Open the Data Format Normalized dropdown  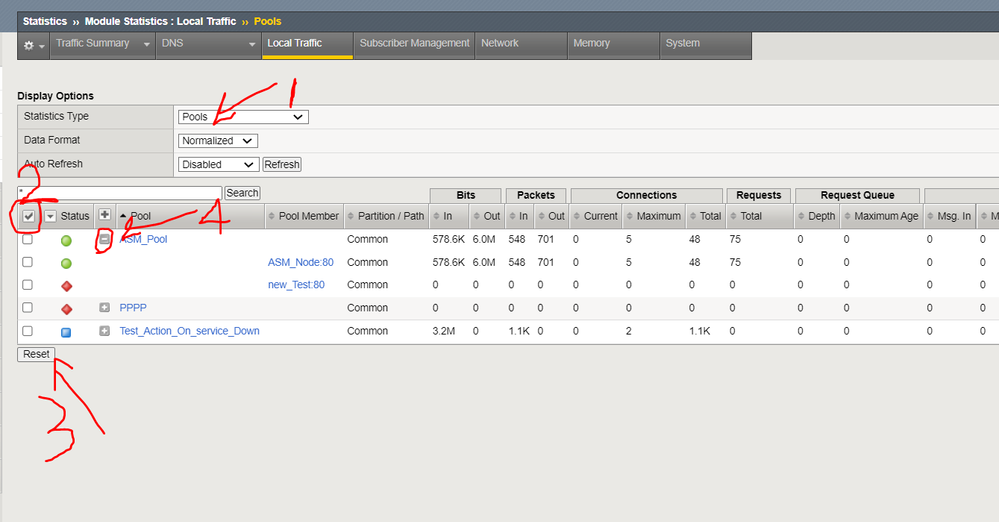tap(218, 141)
